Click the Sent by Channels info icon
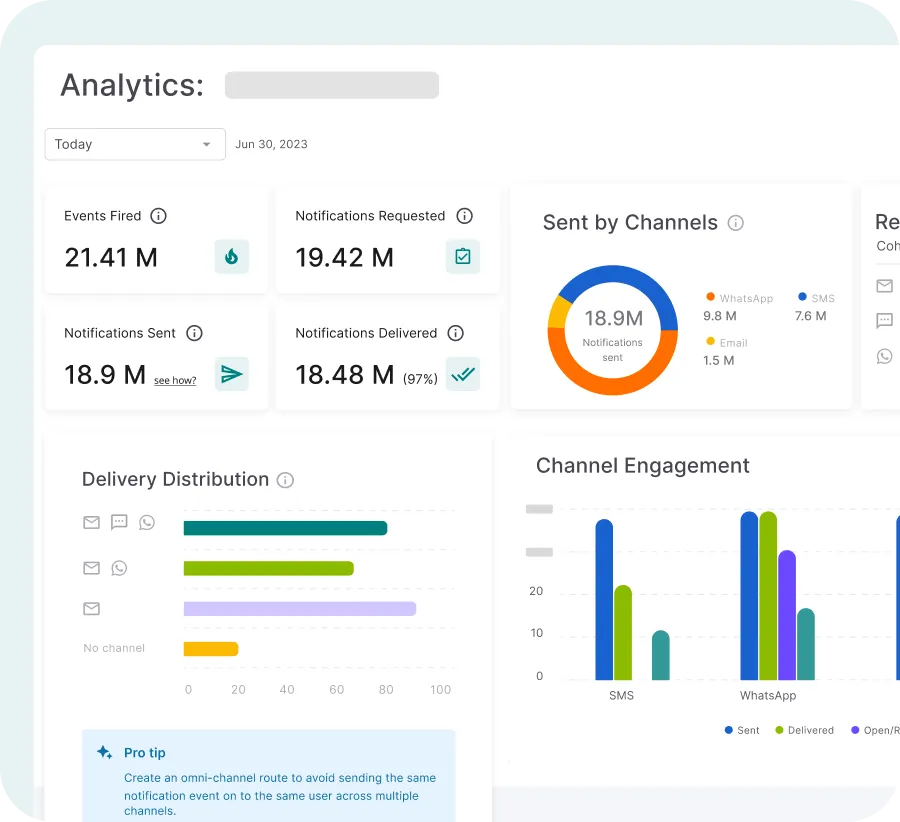This screenshot has height=822, width=900. coord(736,223)
